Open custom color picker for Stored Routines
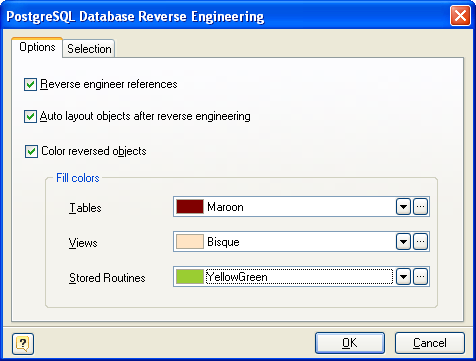The image size is (476, 361). tap(421, 277)
